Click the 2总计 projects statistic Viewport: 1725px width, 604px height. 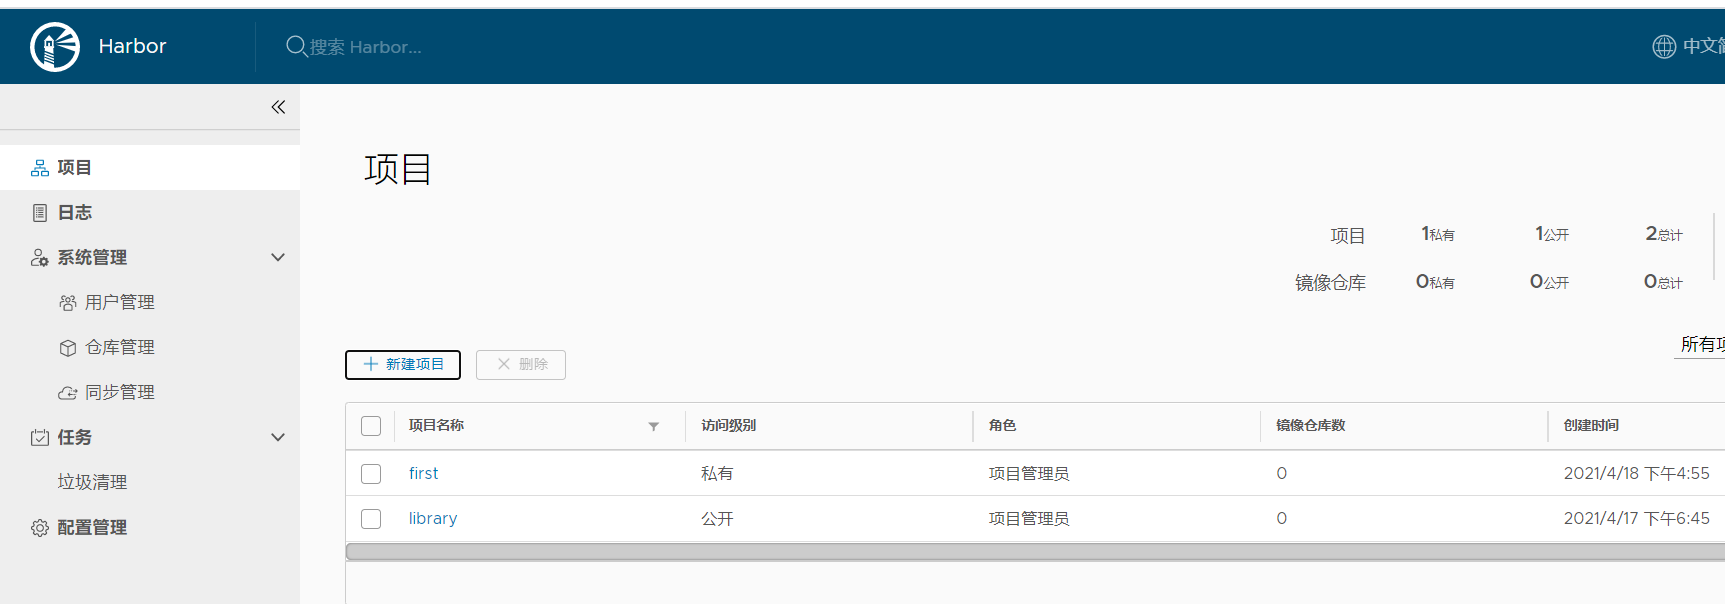(1664, 234)
